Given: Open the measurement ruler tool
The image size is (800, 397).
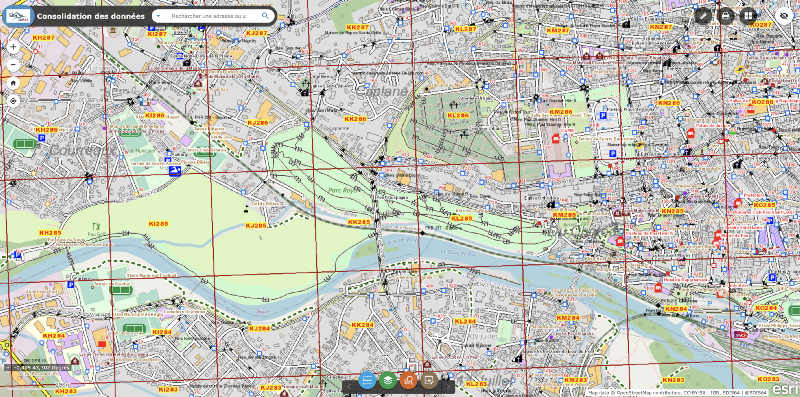Looking at the screenshot, I should (x=703, y=16).
